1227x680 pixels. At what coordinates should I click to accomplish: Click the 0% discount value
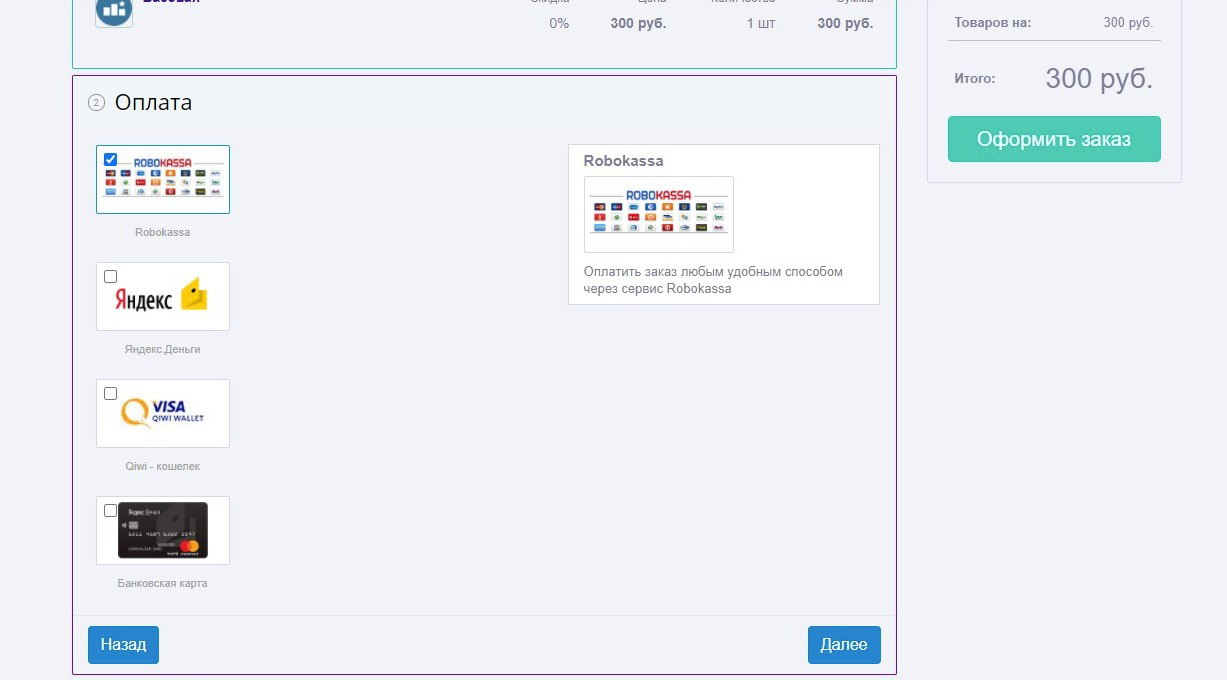(559, 23)
